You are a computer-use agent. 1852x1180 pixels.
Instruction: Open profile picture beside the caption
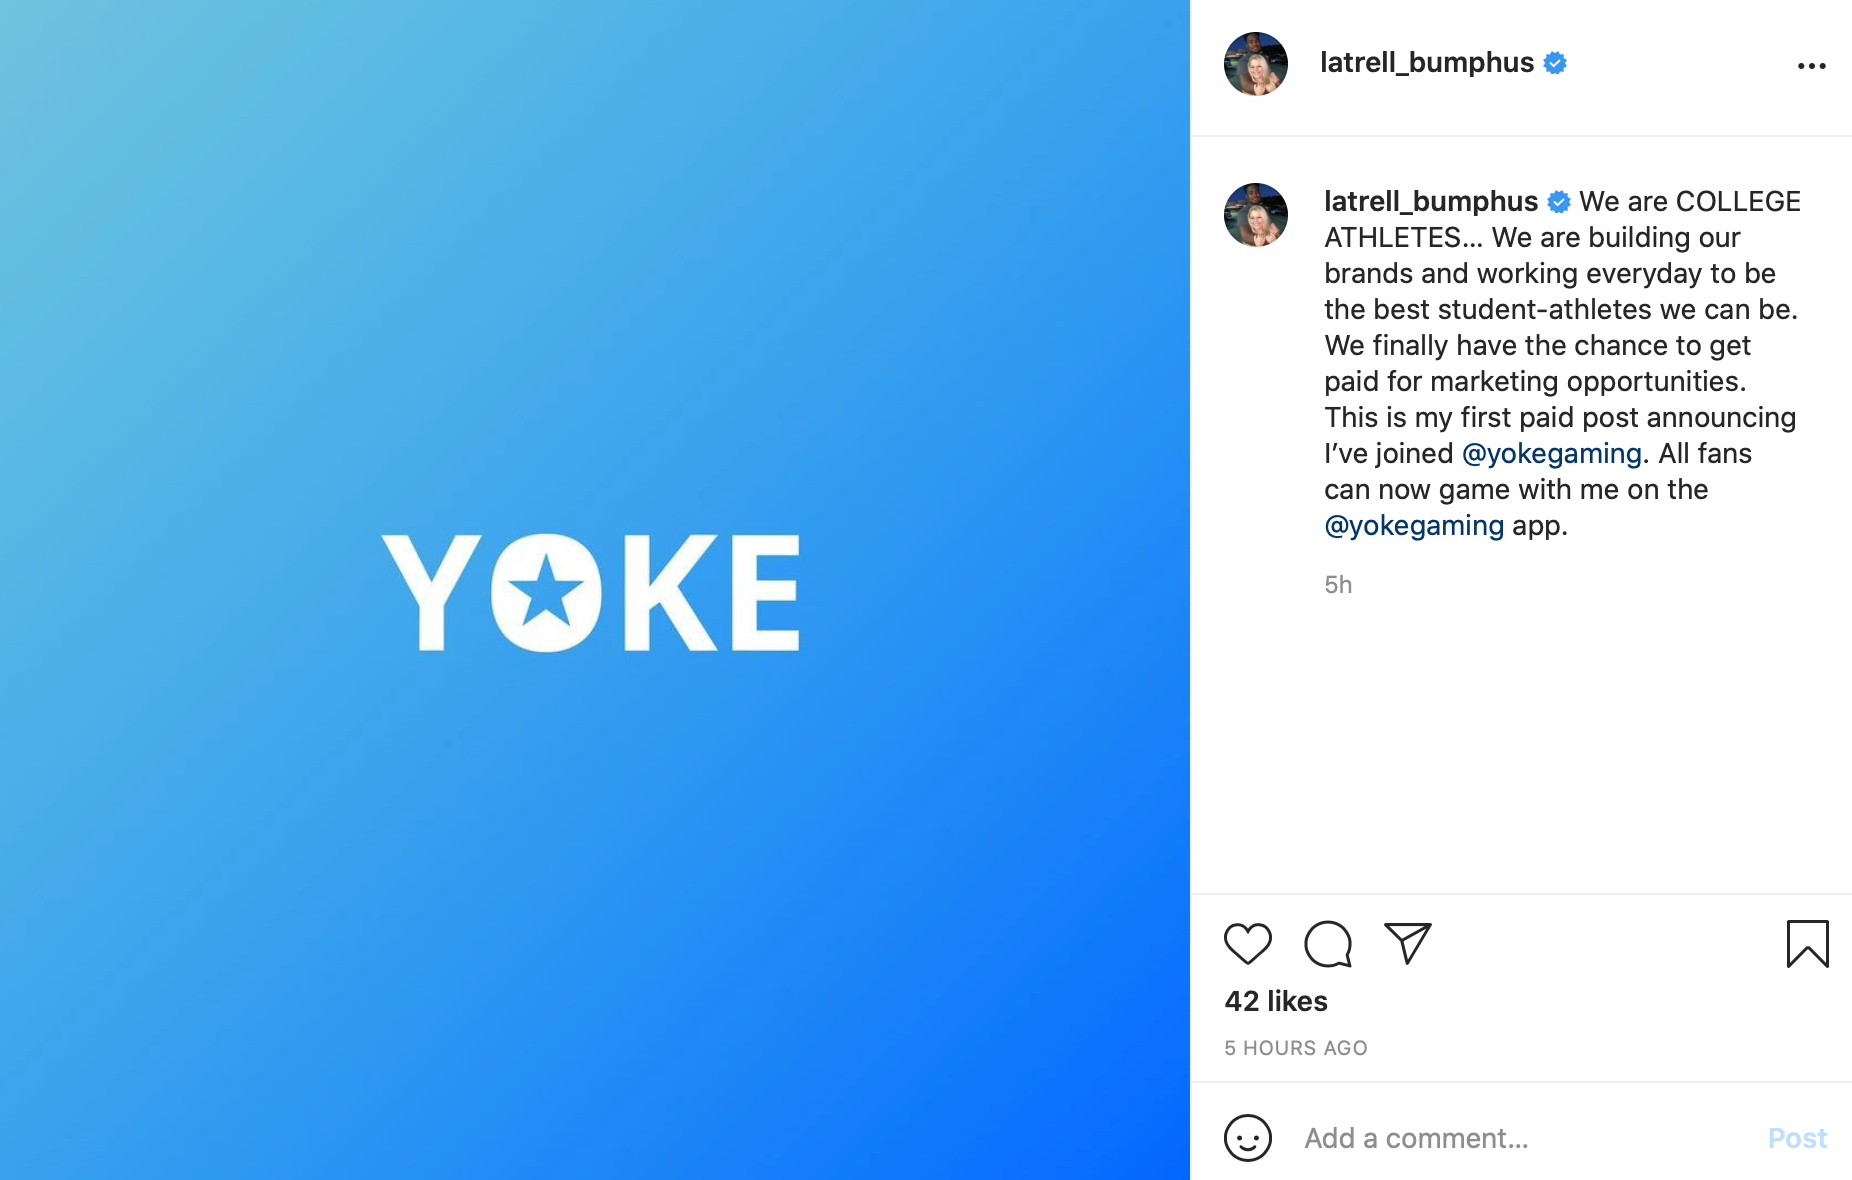click(x=1255, y=215)
